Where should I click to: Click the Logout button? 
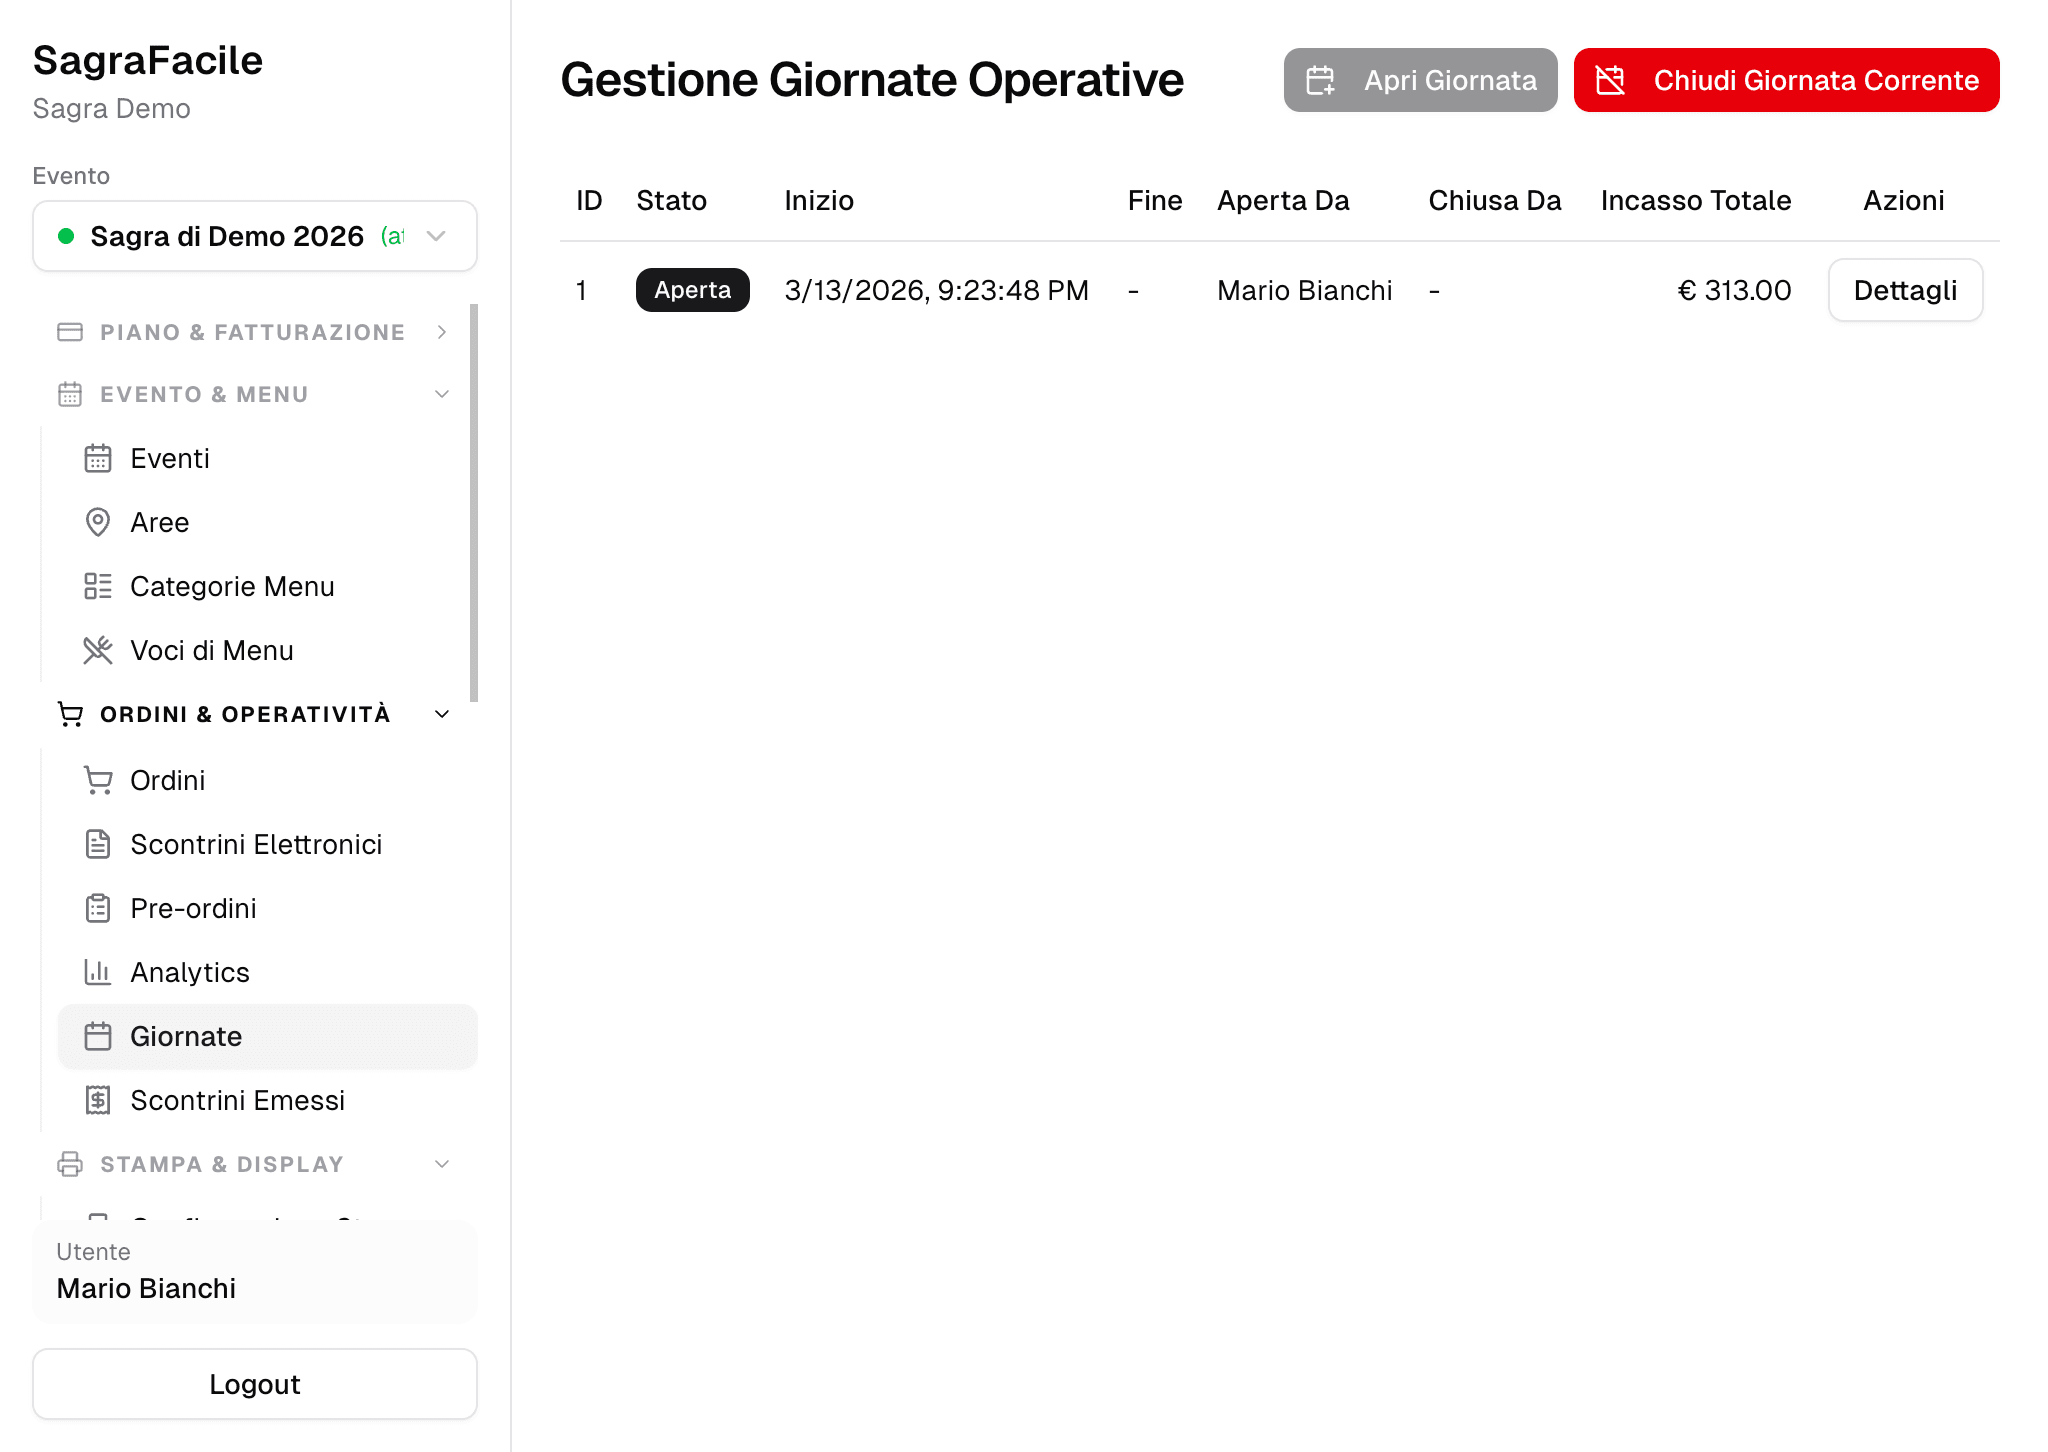255,1384
